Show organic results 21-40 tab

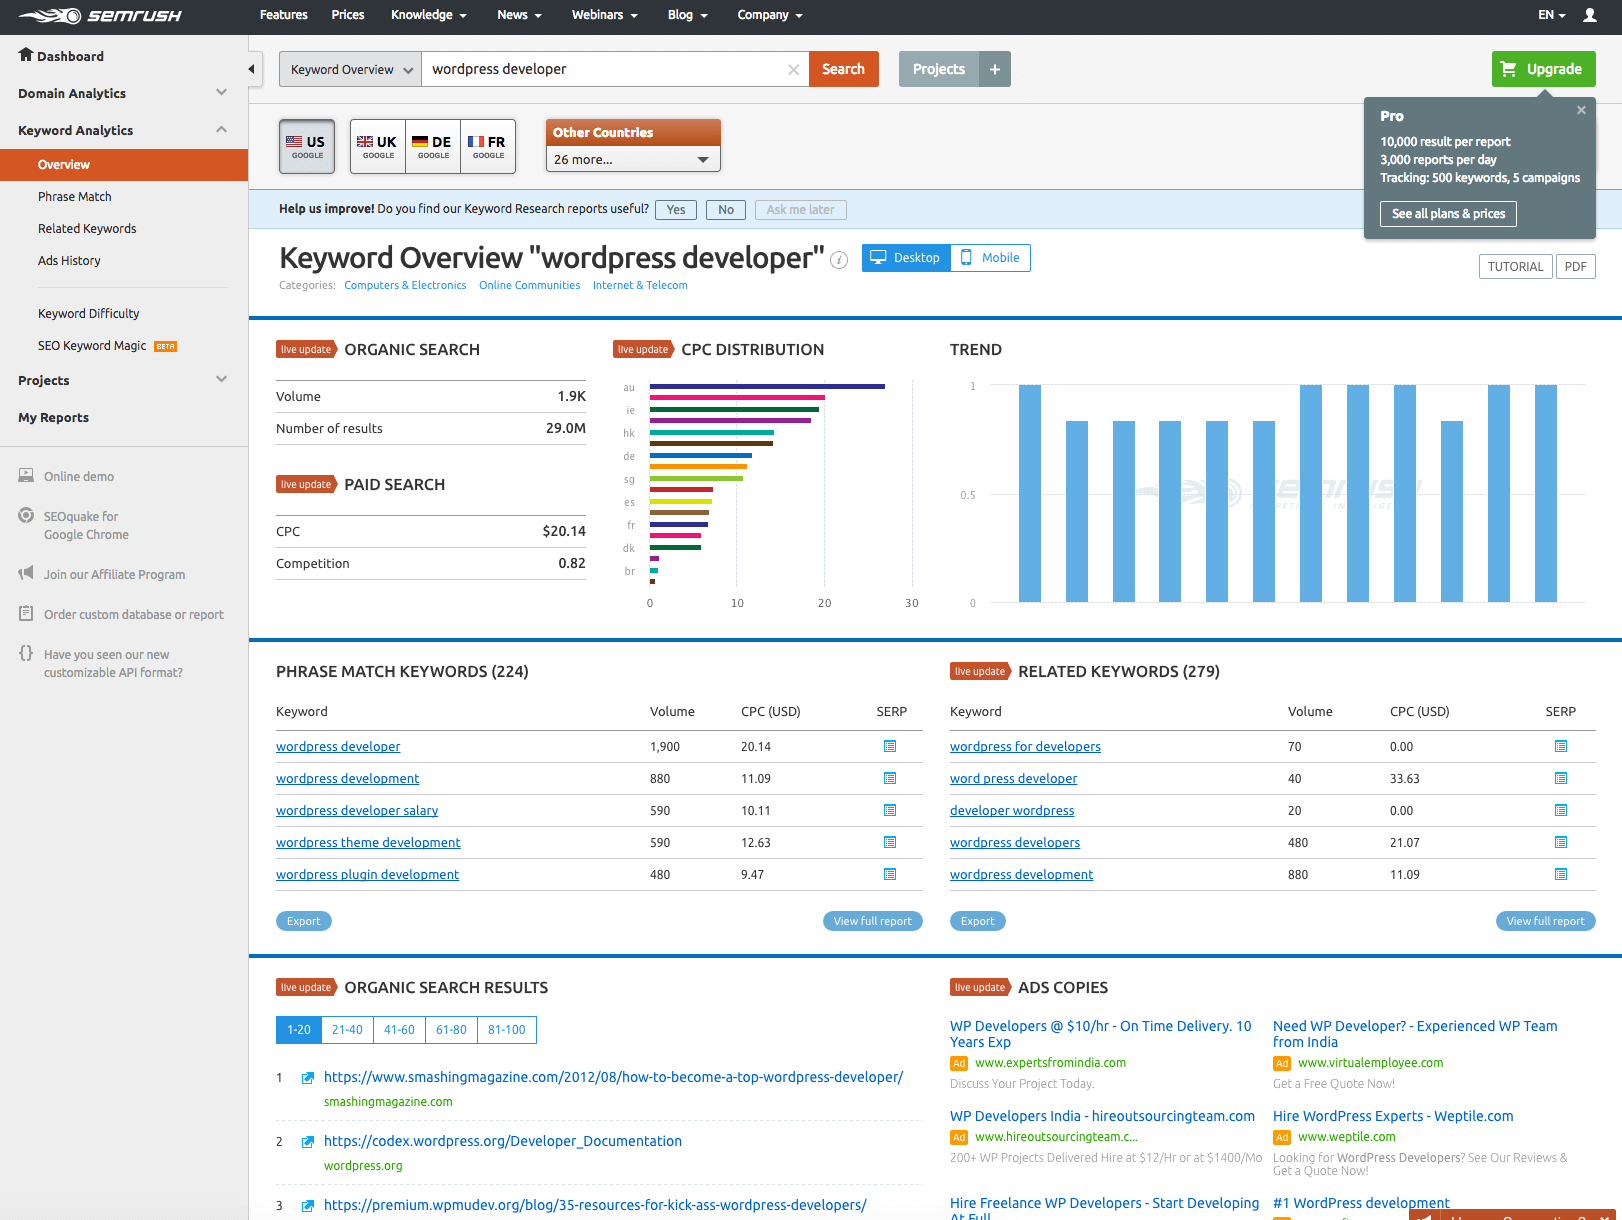(x=347, y=1030)
